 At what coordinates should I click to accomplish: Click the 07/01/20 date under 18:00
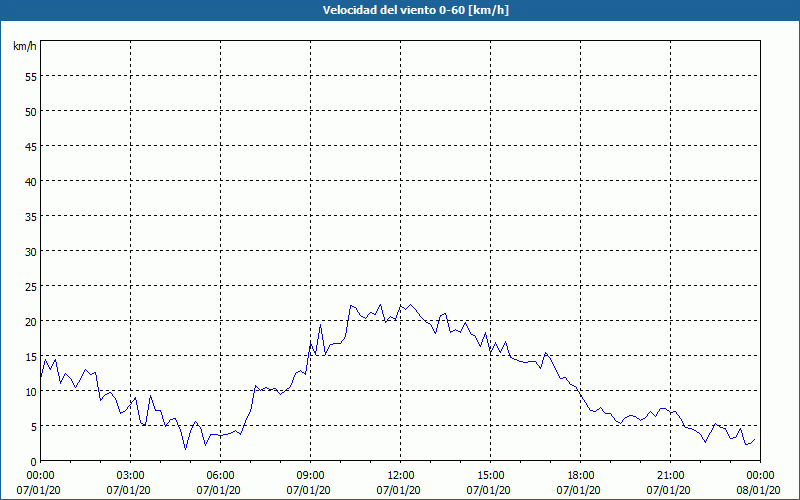[x=579, y=490]
